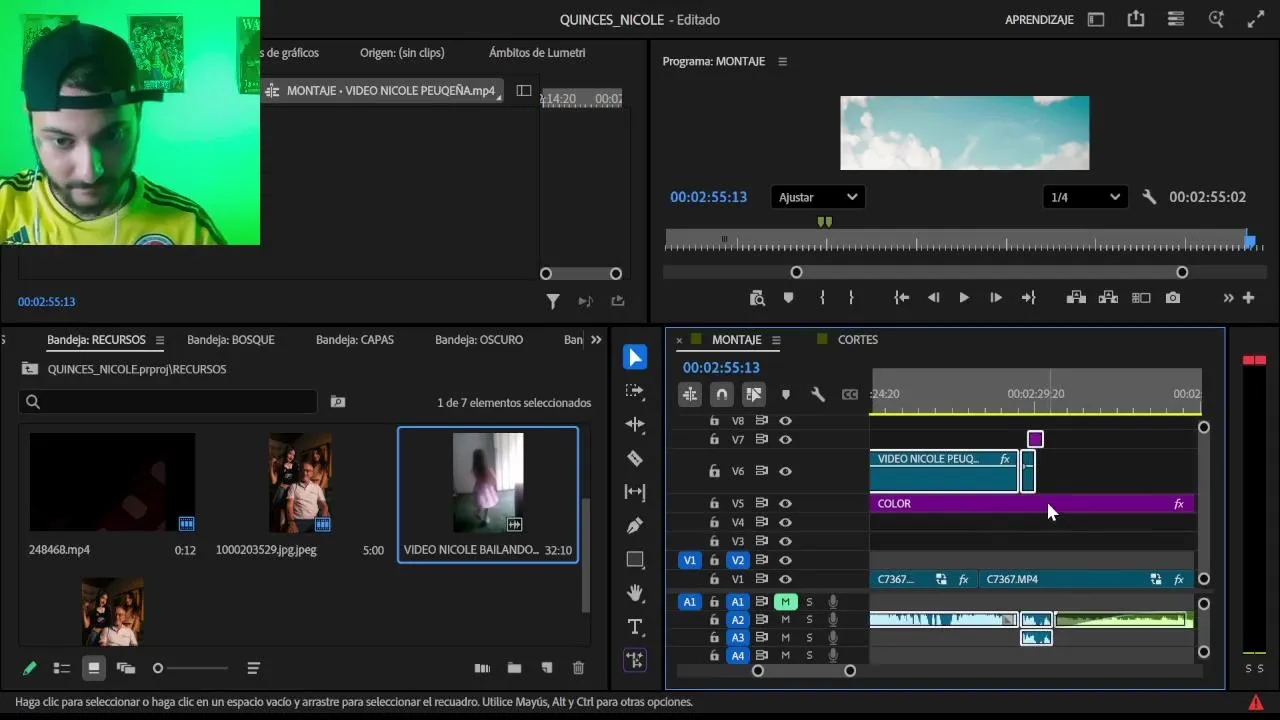Select the Track Select Forward tool

[635, 391]
